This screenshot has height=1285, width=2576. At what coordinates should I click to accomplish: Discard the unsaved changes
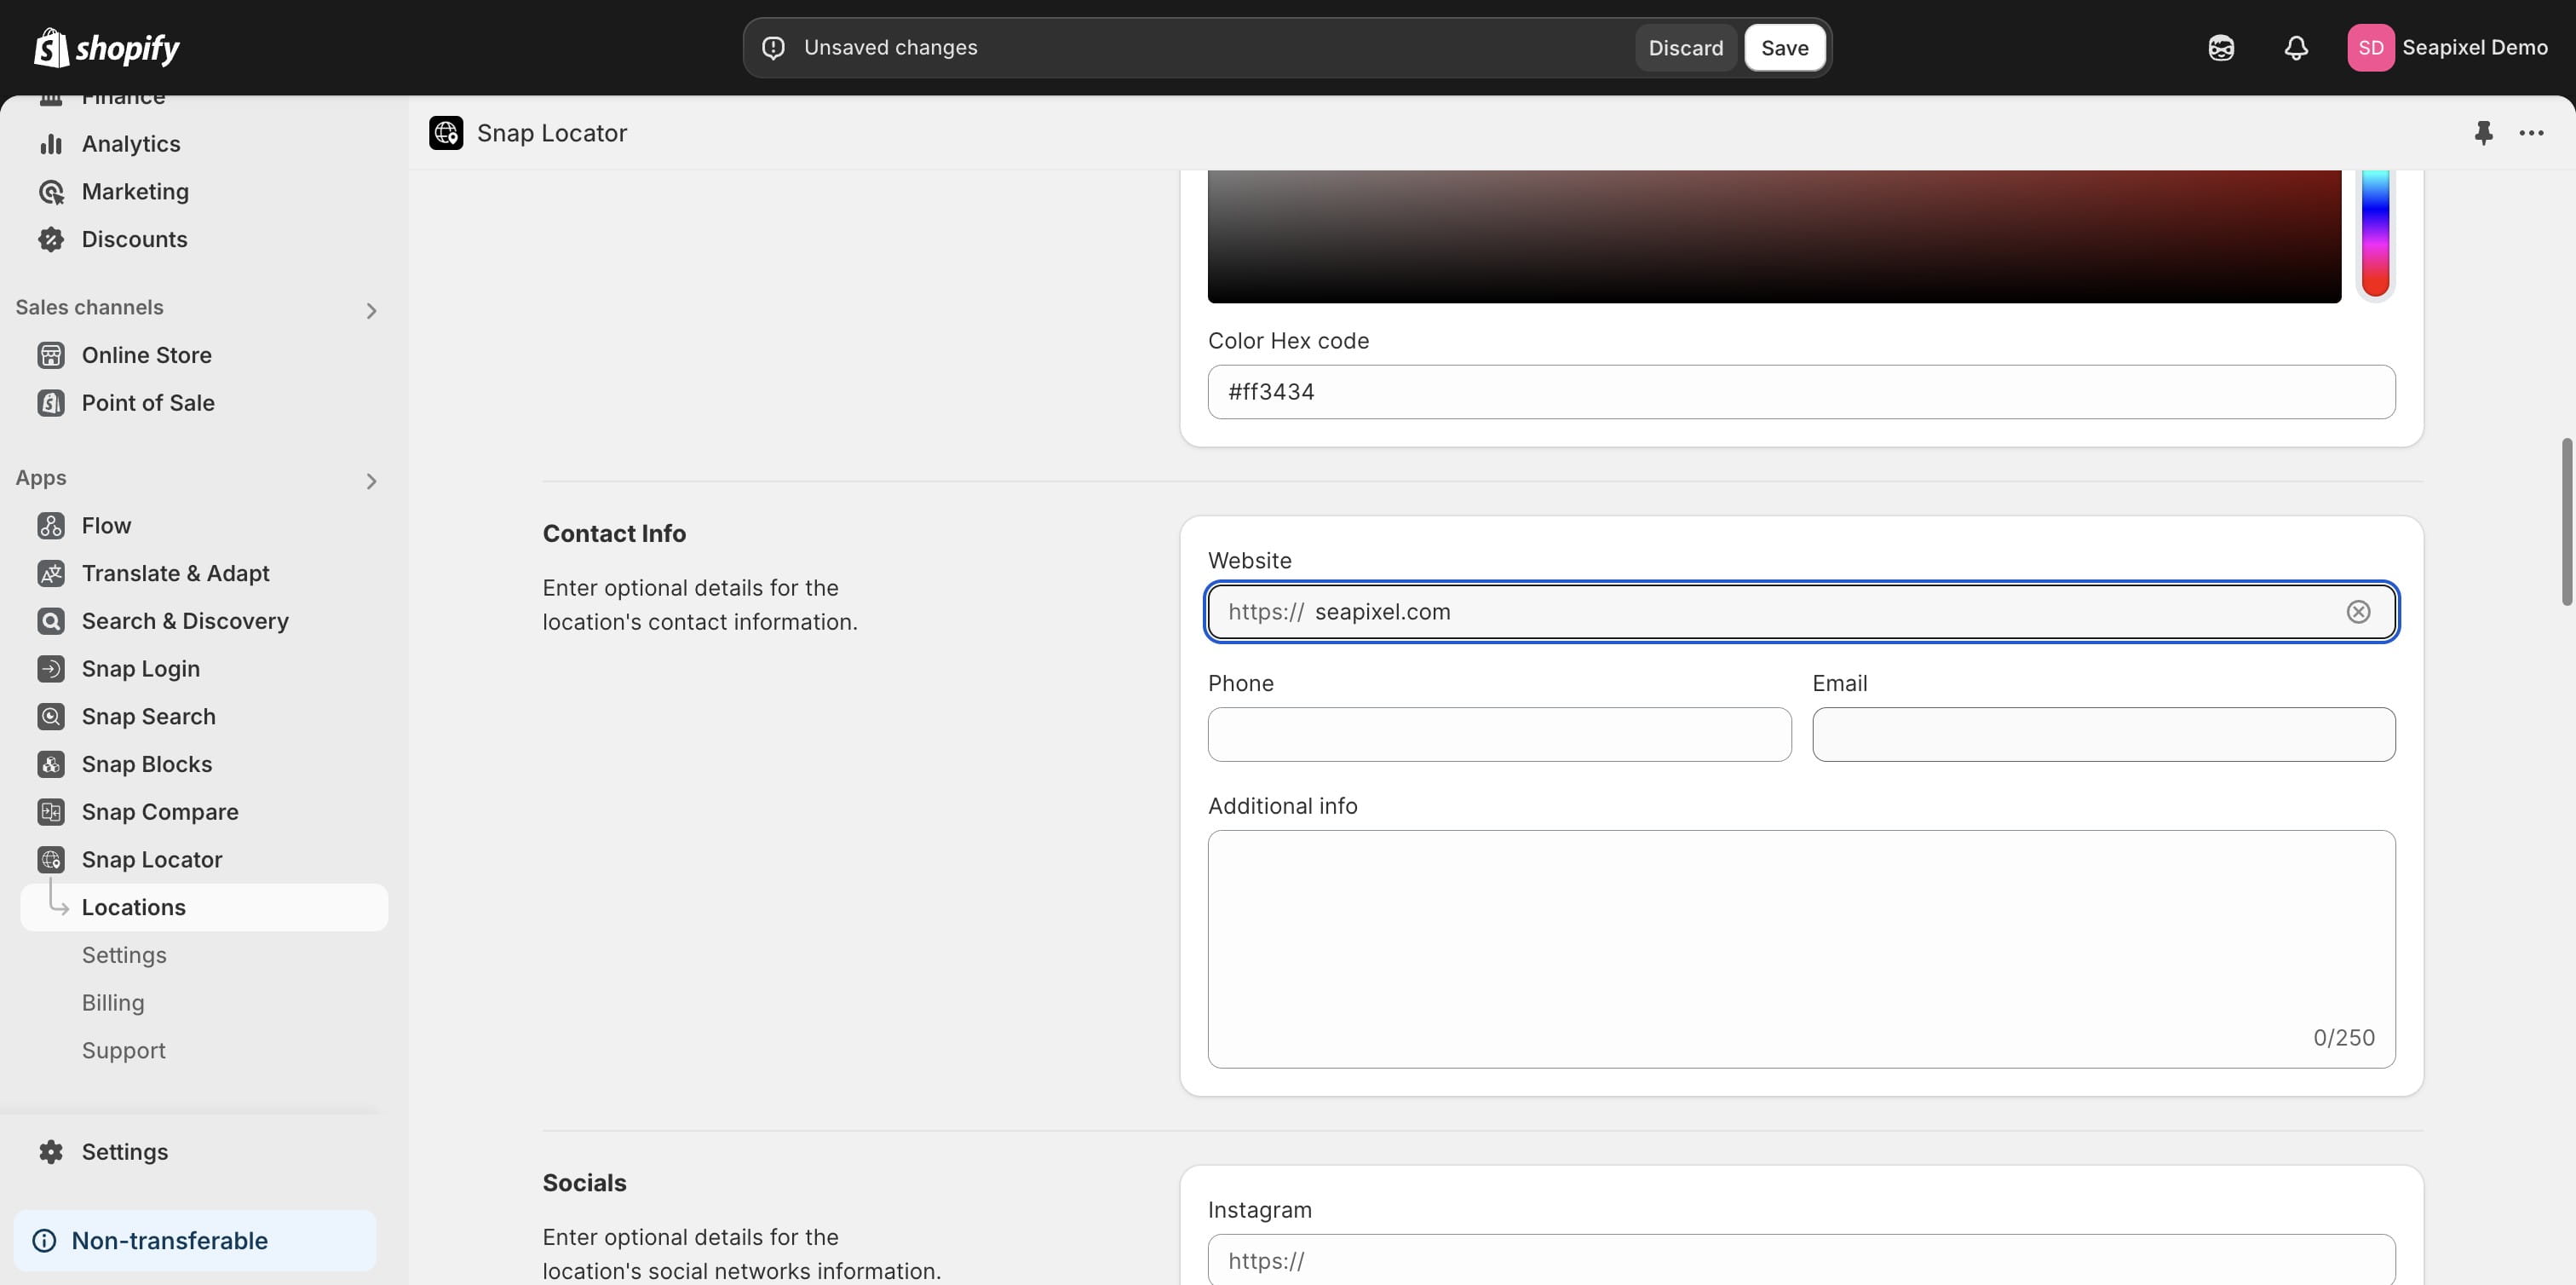coord(1685,48)
